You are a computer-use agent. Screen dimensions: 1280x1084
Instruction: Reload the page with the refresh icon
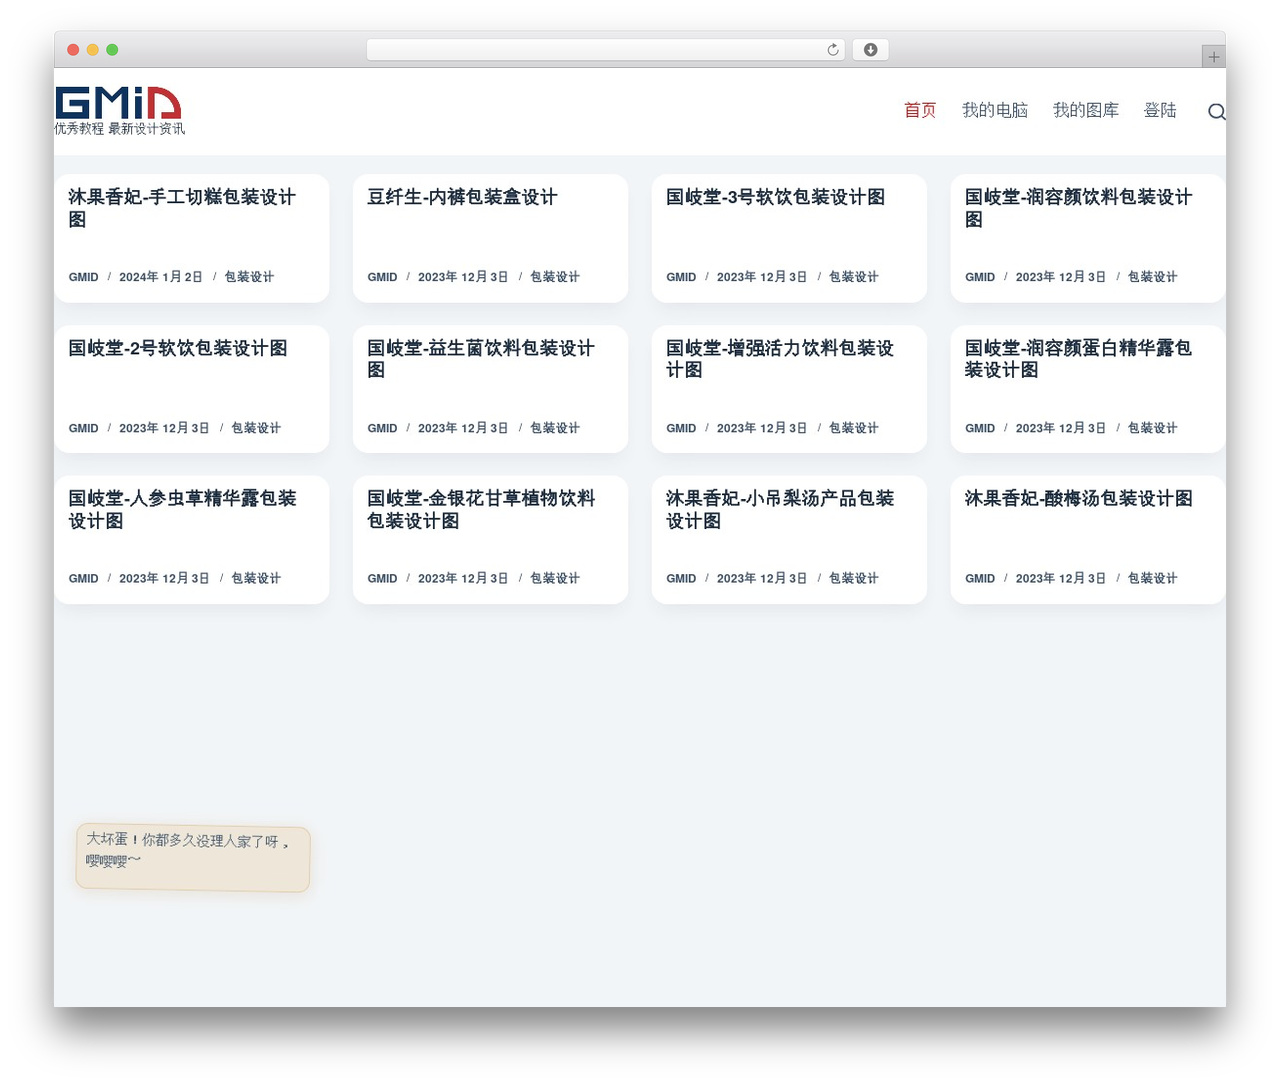pos(833,50)
